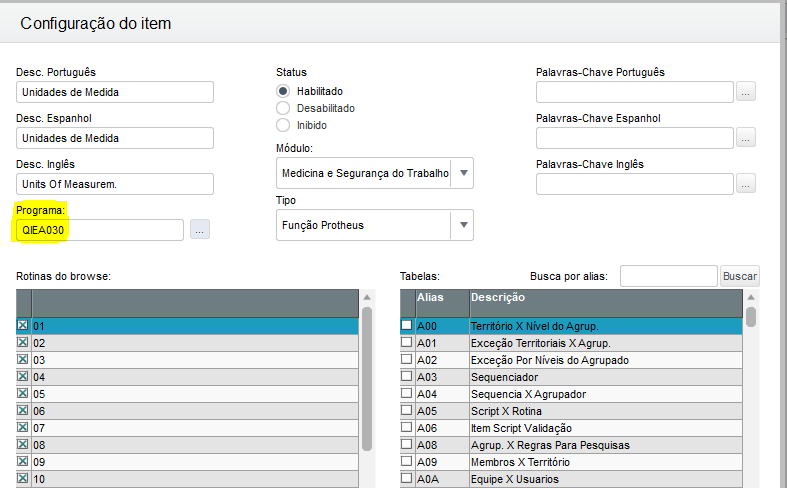Open Palavras-Chave Espanhol ellipsis button
This screenshot has height=488, width=787.
click(x=746, y=138)
